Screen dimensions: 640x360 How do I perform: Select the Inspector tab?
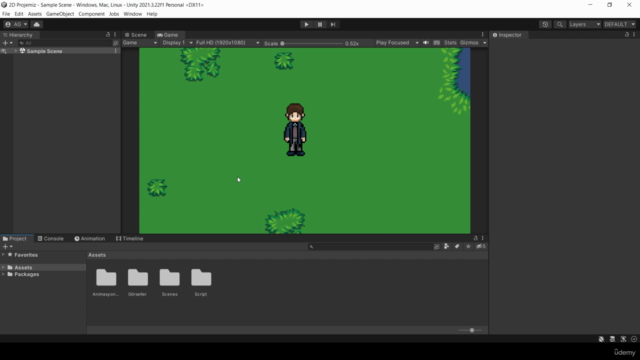507,35
